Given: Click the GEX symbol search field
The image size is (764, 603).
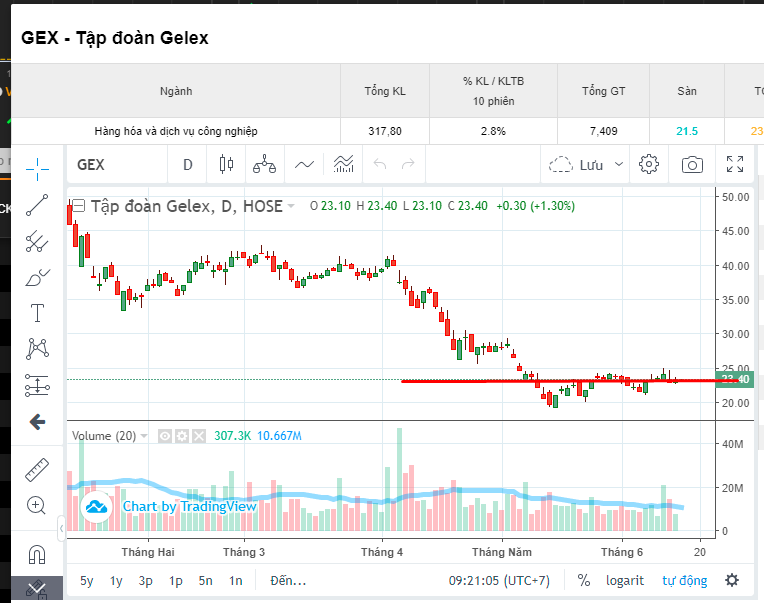Looking at the screenshot, I should pyautogui.click(x=116, y=165).
